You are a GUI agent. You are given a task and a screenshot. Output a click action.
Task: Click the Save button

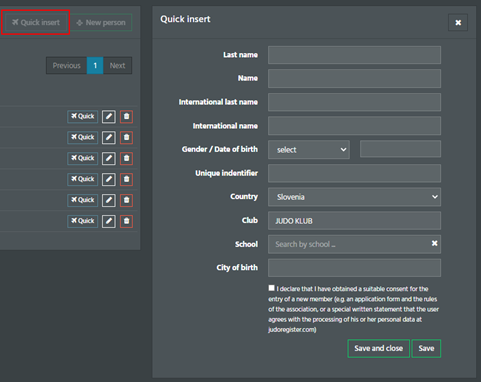click(x=426, y=348)
